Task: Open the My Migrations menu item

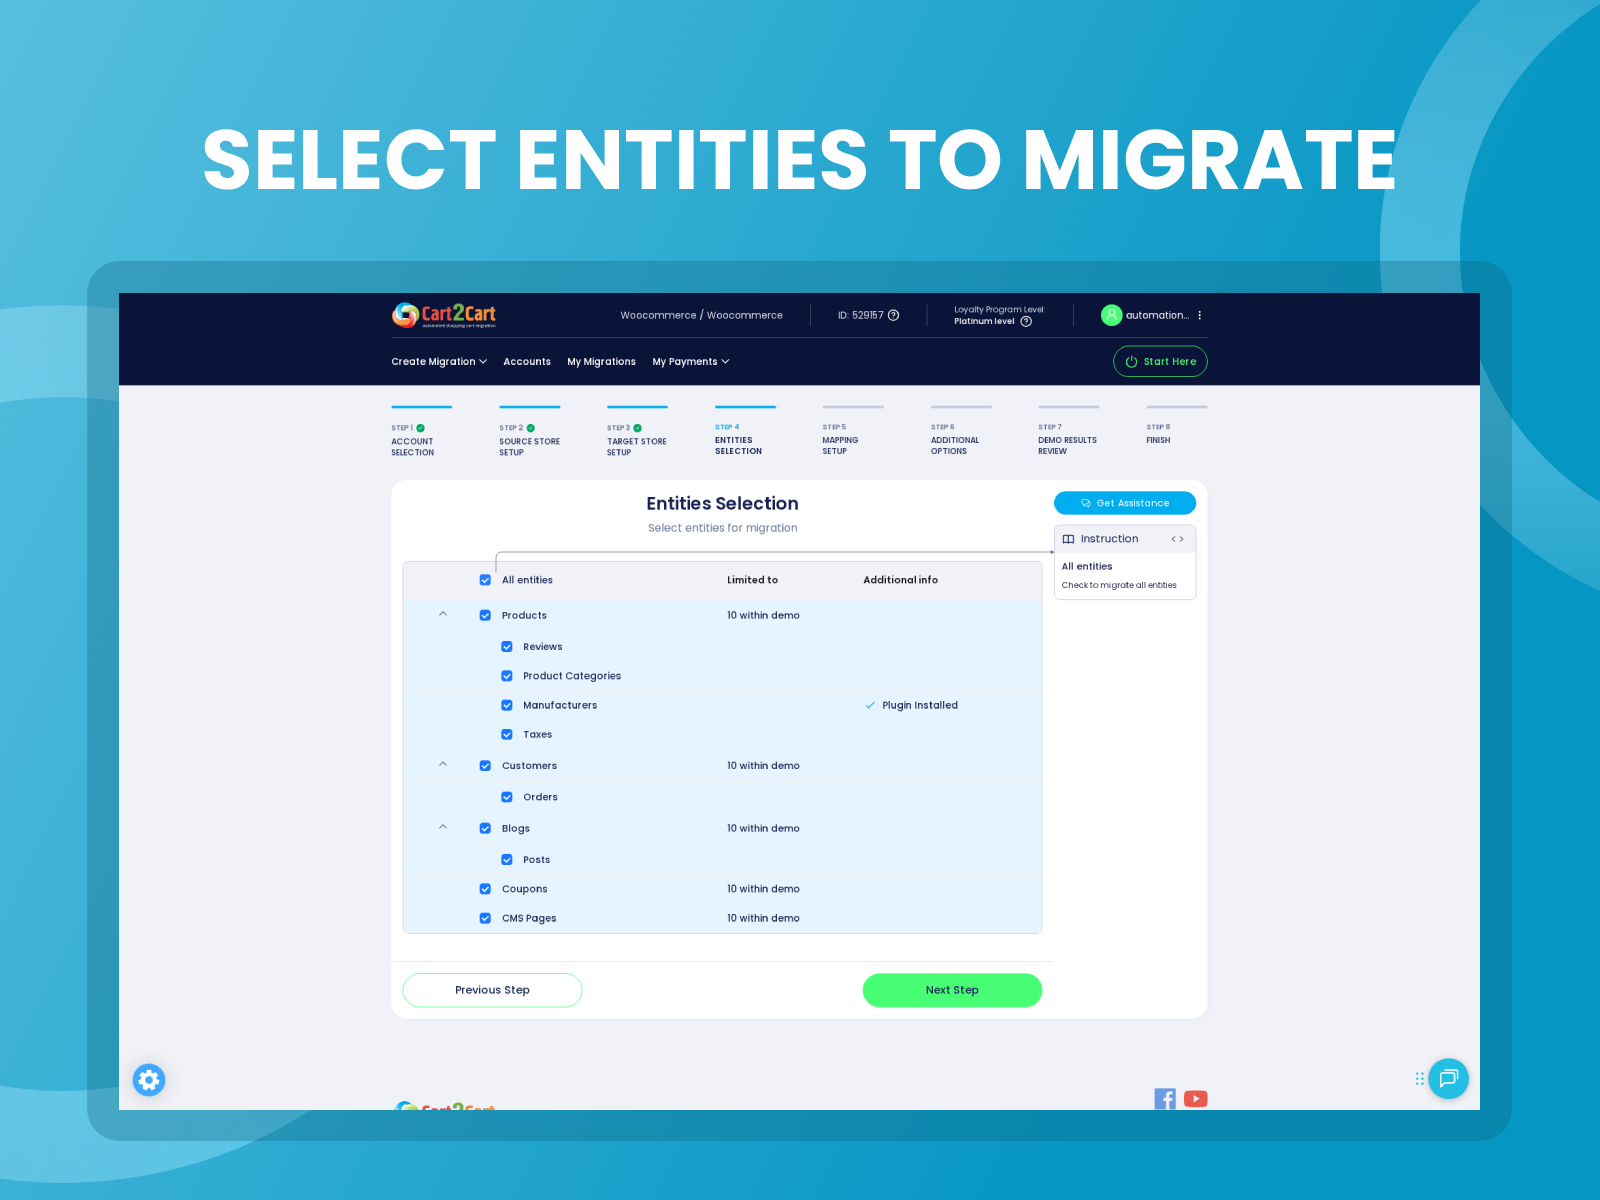Action: click(601, 362)
